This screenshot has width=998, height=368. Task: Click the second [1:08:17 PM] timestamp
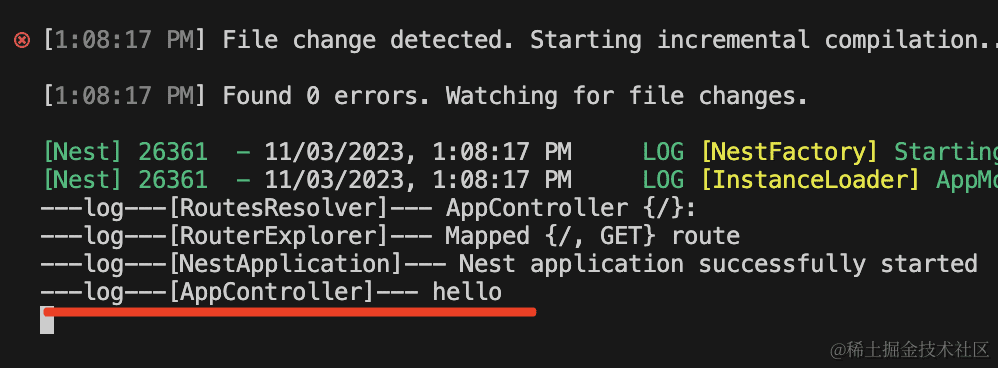pyautogui.click(x=124, y=96)
